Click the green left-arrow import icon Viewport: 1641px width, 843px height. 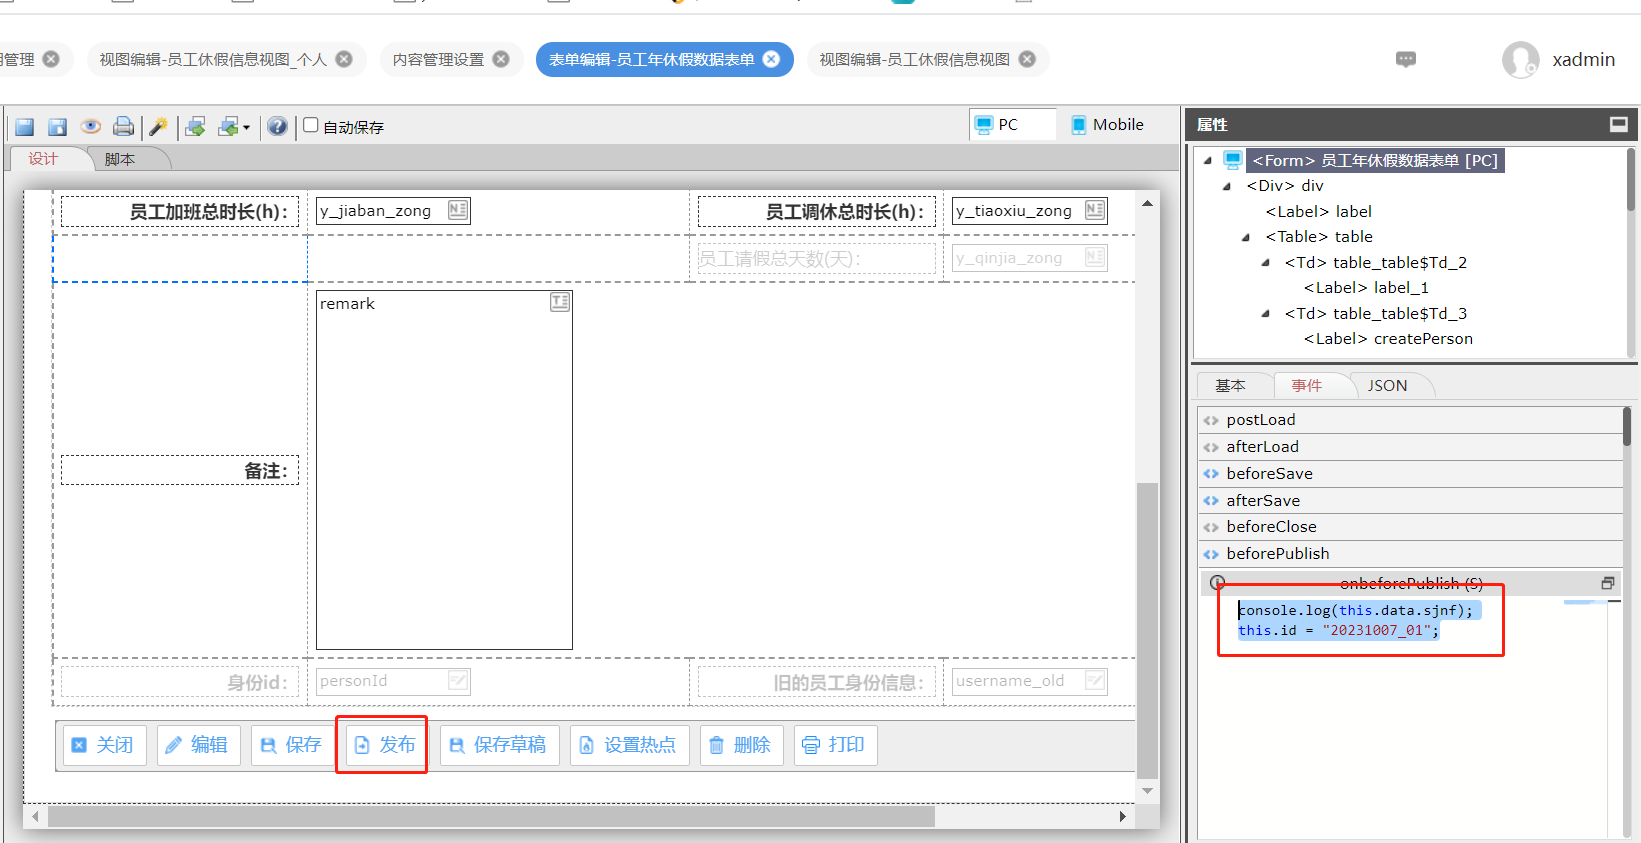228,126
